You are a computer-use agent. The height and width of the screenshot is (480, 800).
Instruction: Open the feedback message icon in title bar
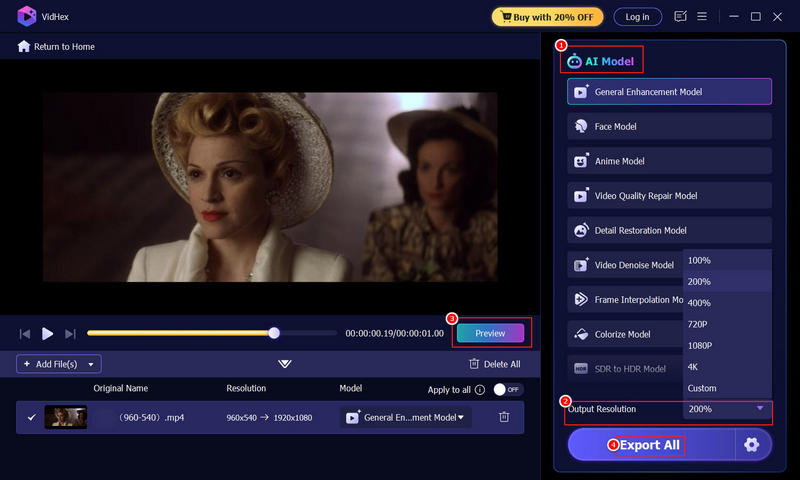point(681,17)
